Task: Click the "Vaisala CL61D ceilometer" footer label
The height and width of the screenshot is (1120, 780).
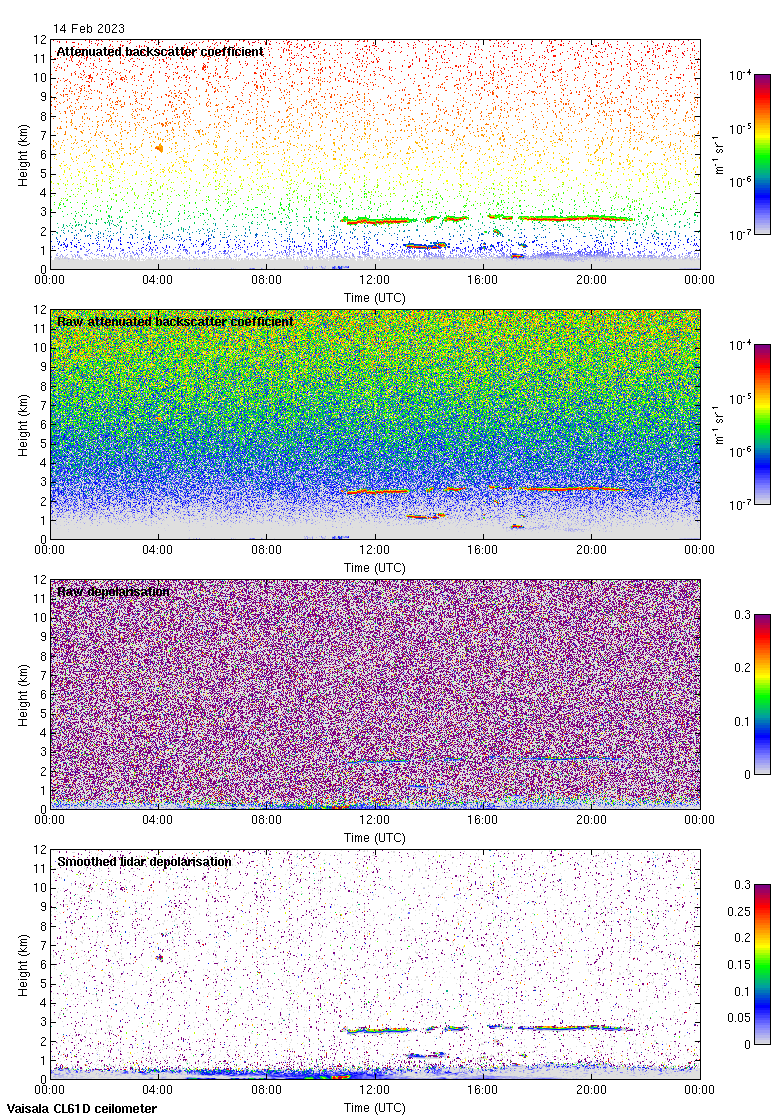Action: 79,1109
